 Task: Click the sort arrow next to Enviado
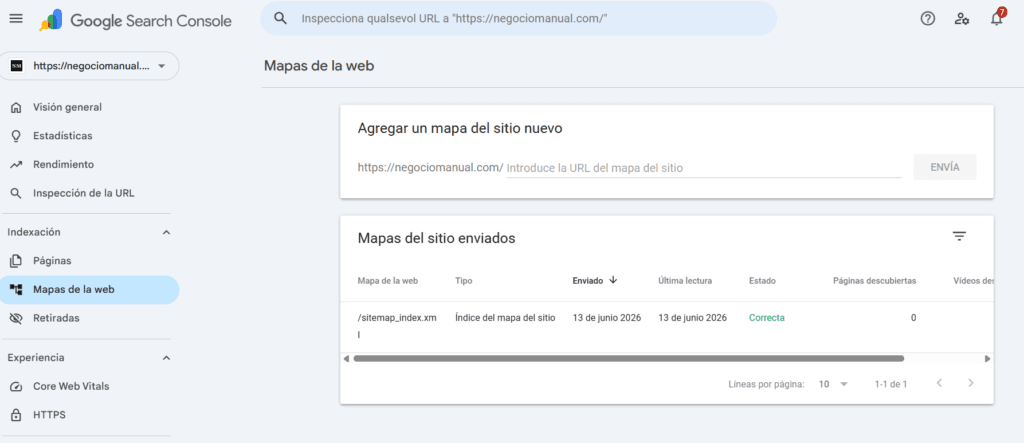coord(613,280)
